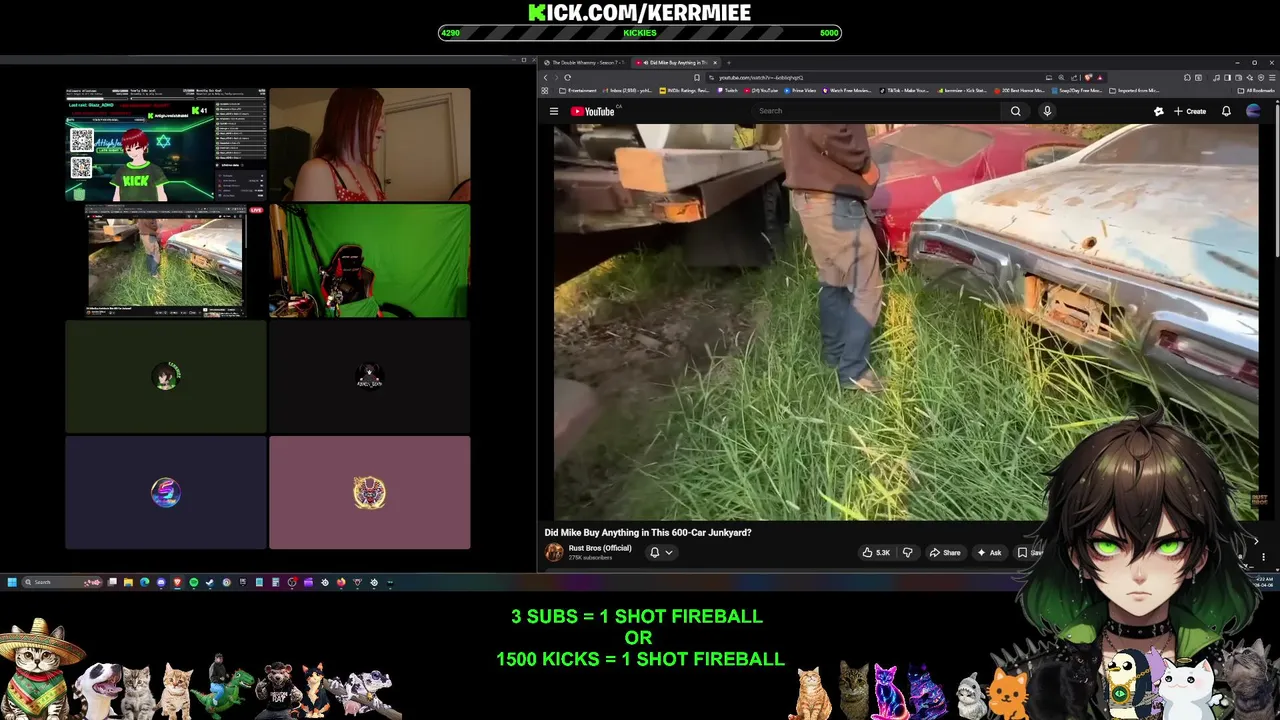This screenshot has width=1280, height=720.
Task: Expand the subscription notification bell dropdown
Action: (x=661, y=552)
